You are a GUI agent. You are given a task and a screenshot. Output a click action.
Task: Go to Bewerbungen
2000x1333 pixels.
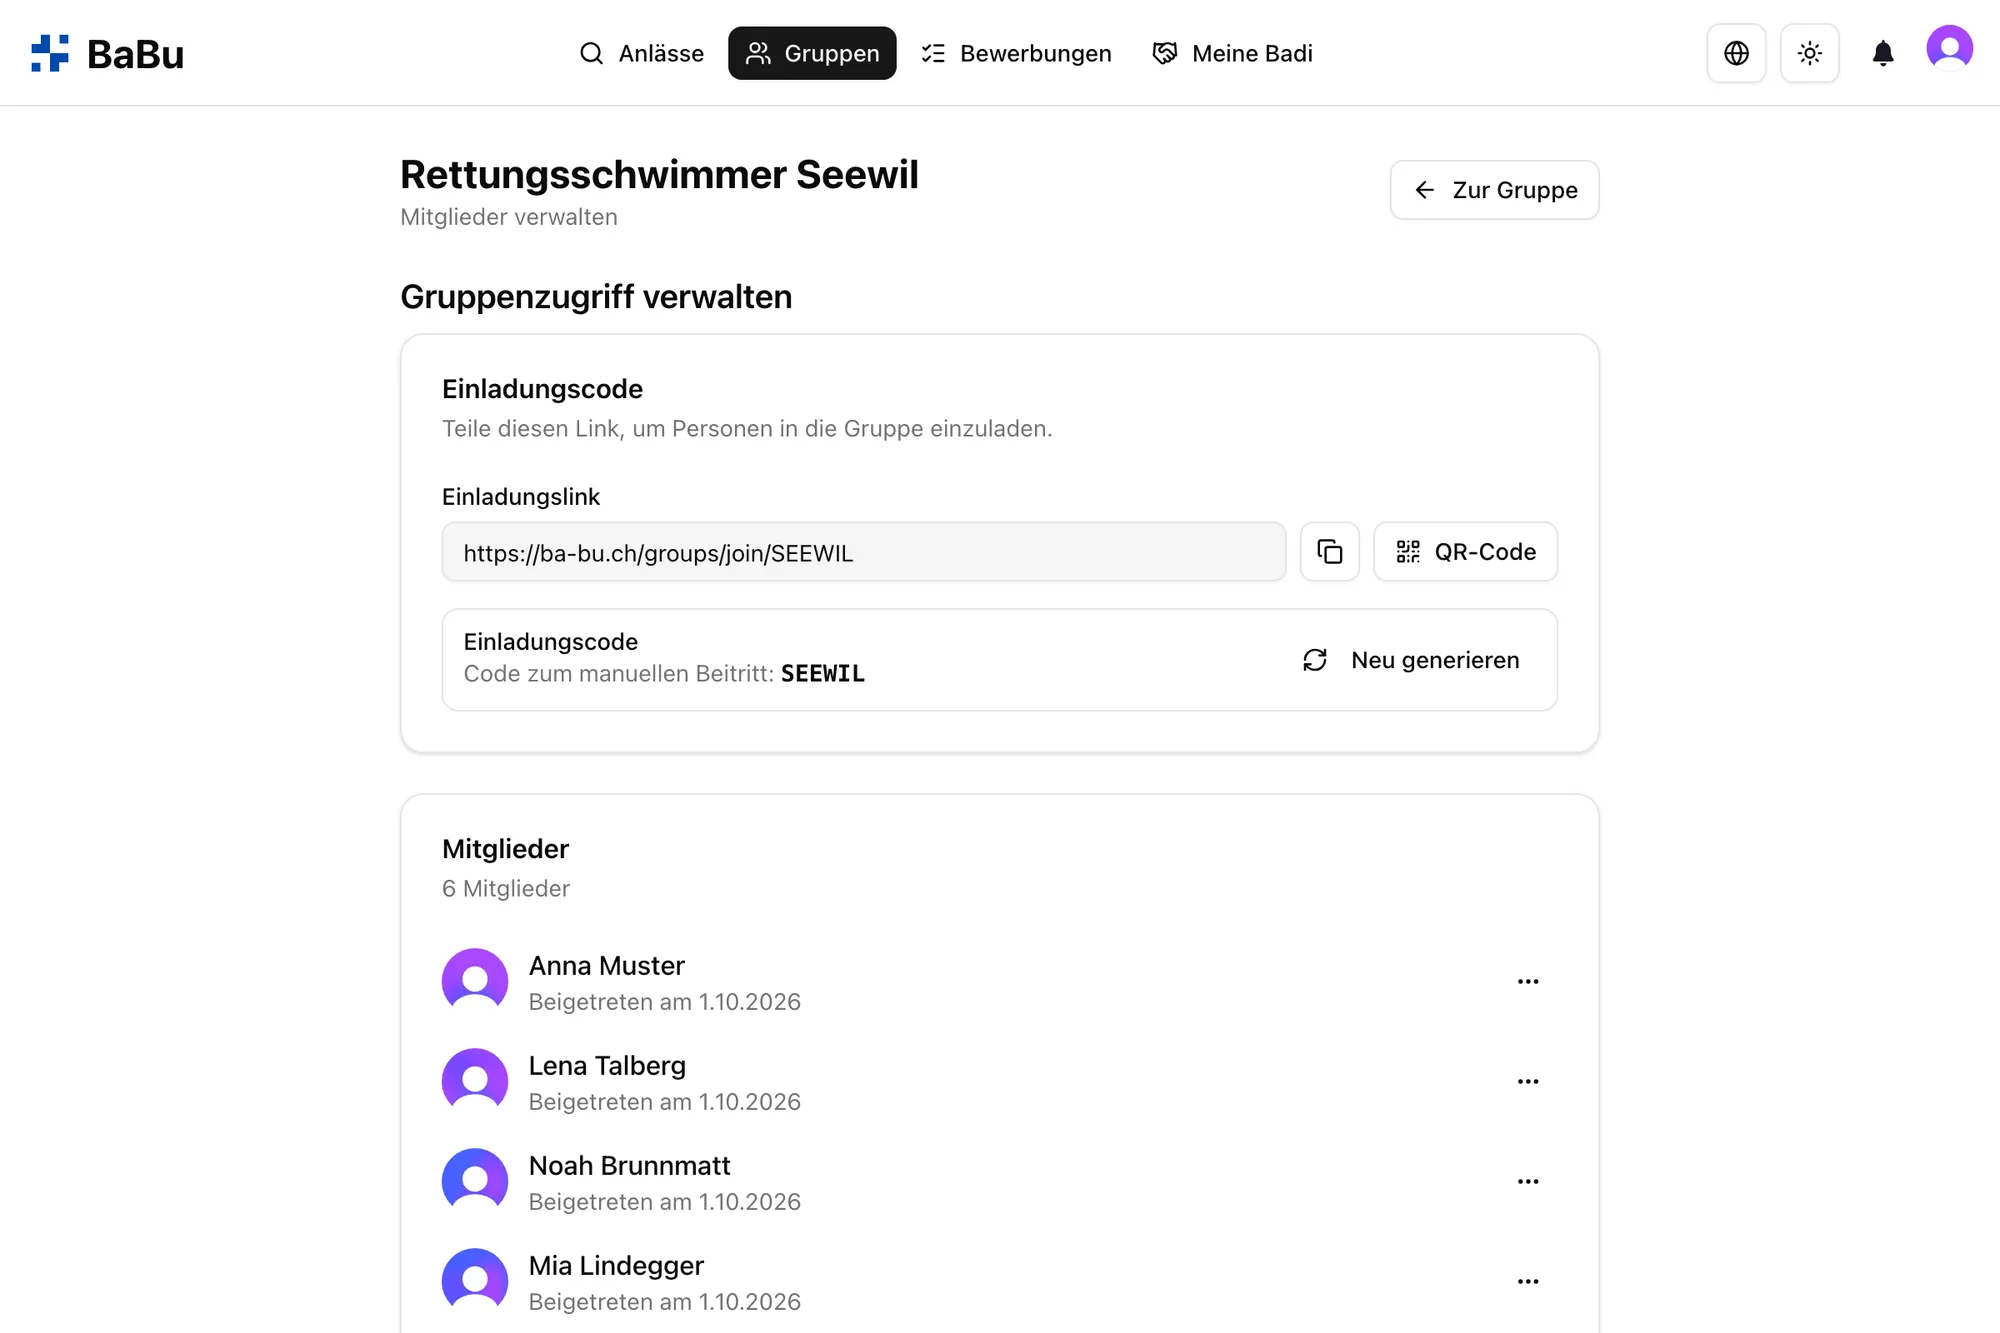[1016, 53]
